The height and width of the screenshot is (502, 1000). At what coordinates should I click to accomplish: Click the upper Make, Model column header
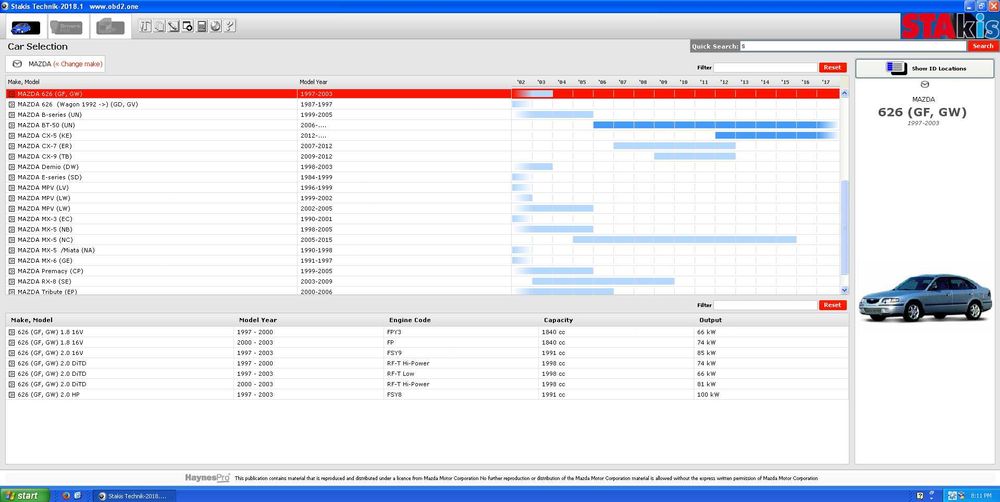coord(24,82)
